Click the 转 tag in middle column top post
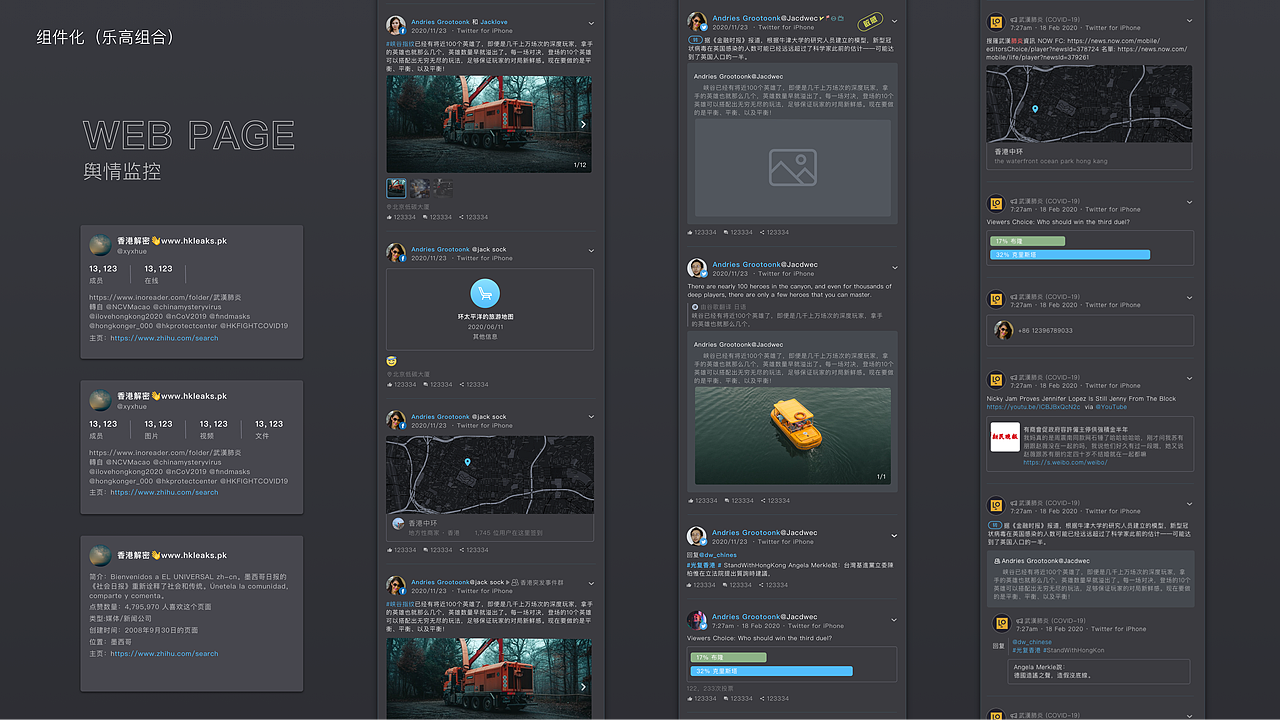The width and height of the screenshot is (1280, 720). pyautogui.click(x=693, y=39)
